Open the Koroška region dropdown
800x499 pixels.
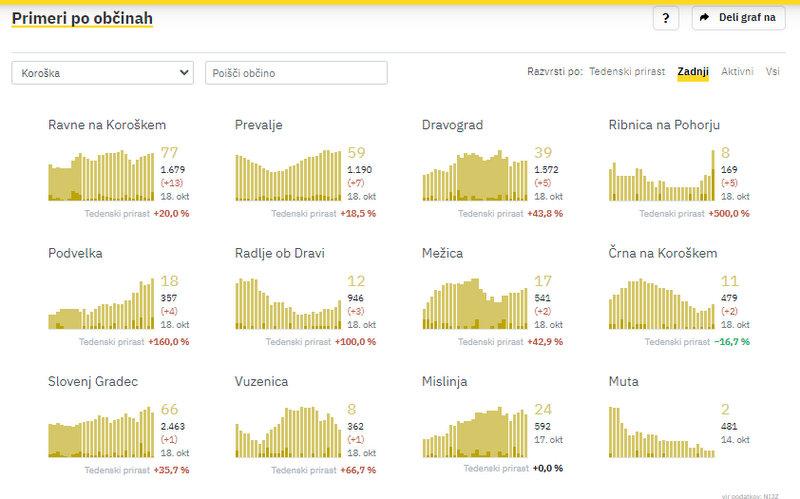click(x=102, y=73)
